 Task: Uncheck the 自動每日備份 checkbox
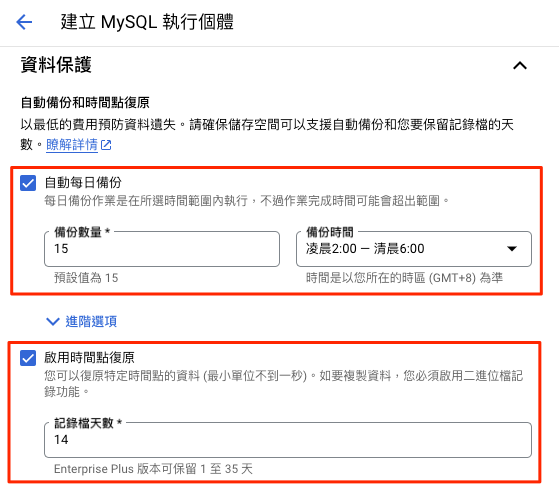click(x=28, y=183)
